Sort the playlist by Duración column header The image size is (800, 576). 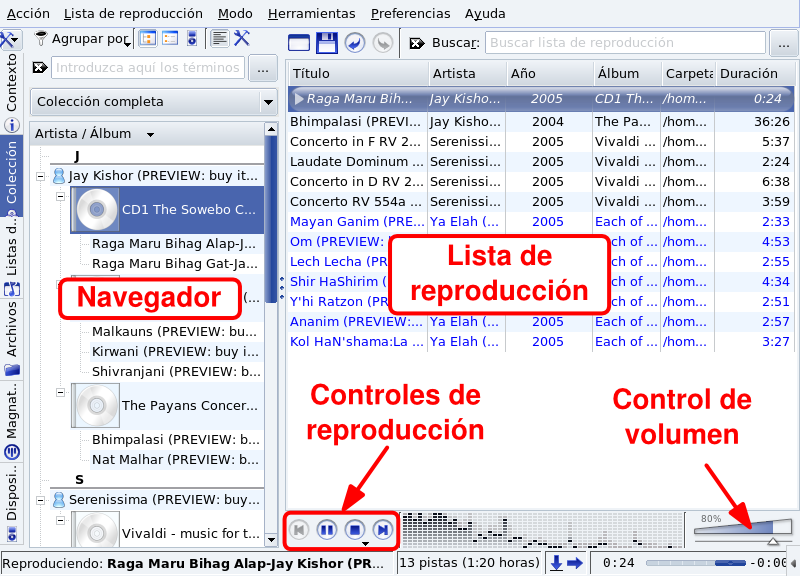pyautogui.click(x=748, y=73)
